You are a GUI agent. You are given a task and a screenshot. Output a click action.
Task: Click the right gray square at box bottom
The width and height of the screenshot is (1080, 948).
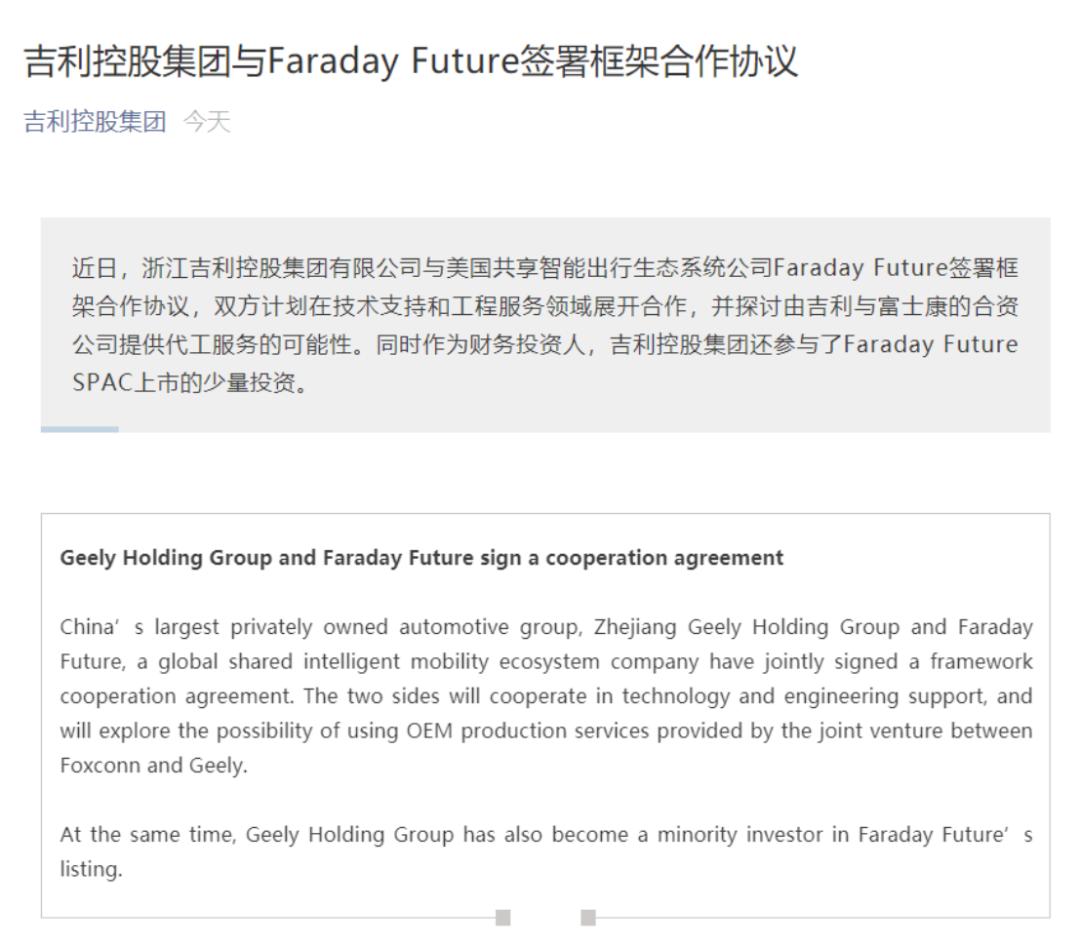coord(588,917)
